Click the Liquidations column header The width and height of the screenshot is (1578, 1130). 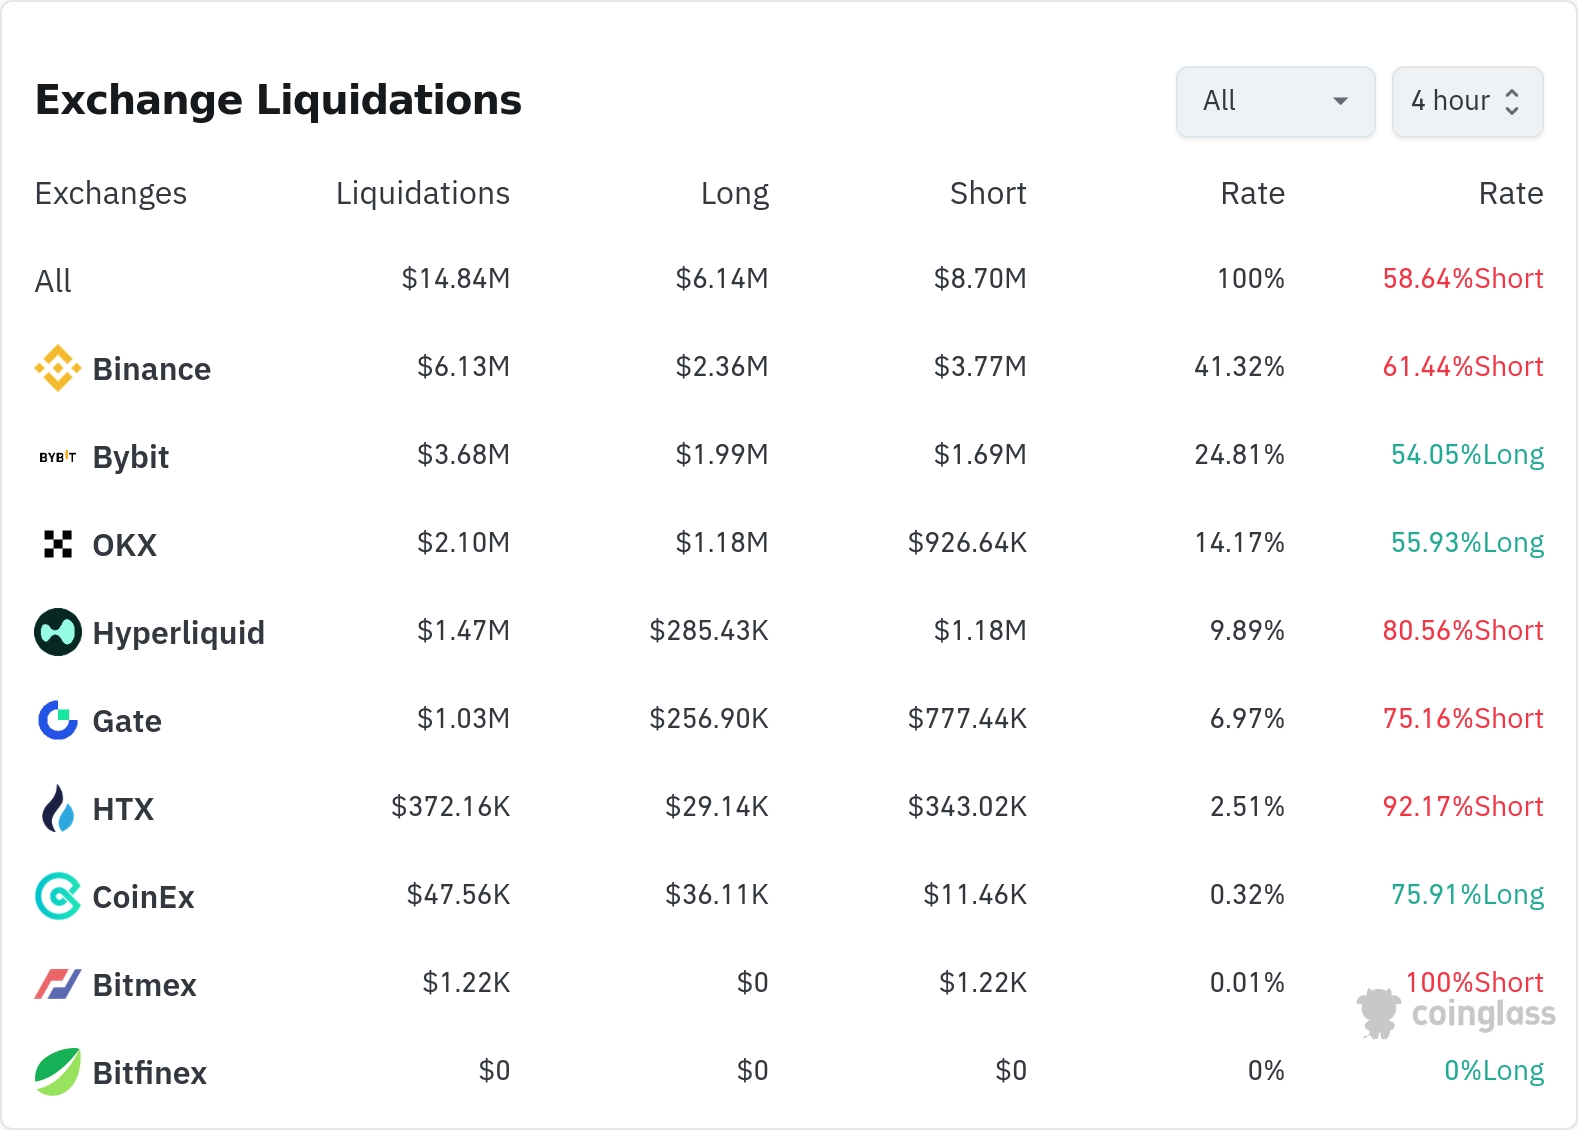422,193
